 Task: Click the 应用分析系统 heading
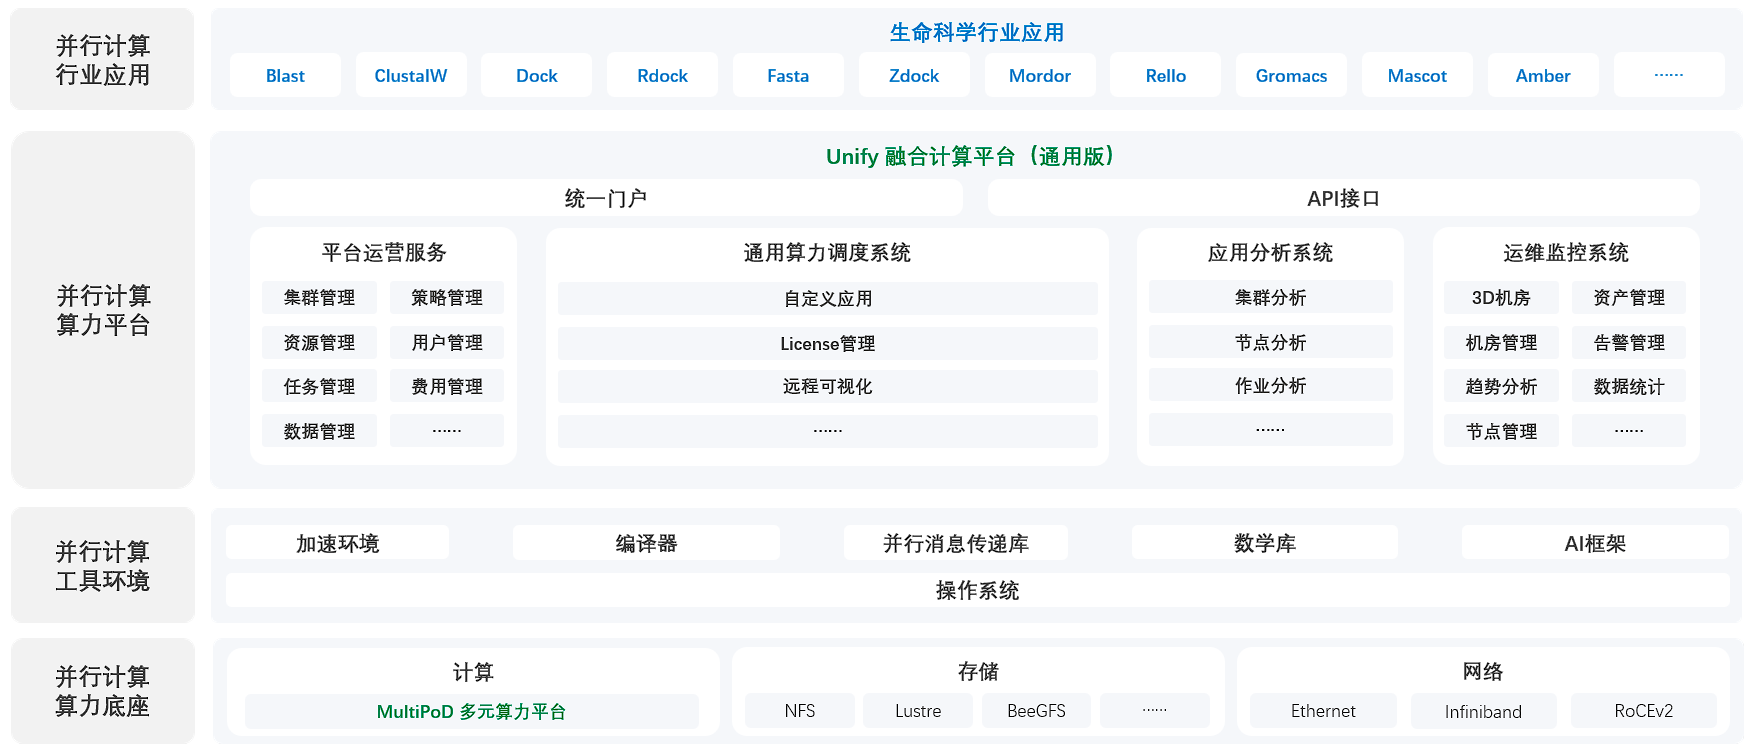tap(1270, 252)
